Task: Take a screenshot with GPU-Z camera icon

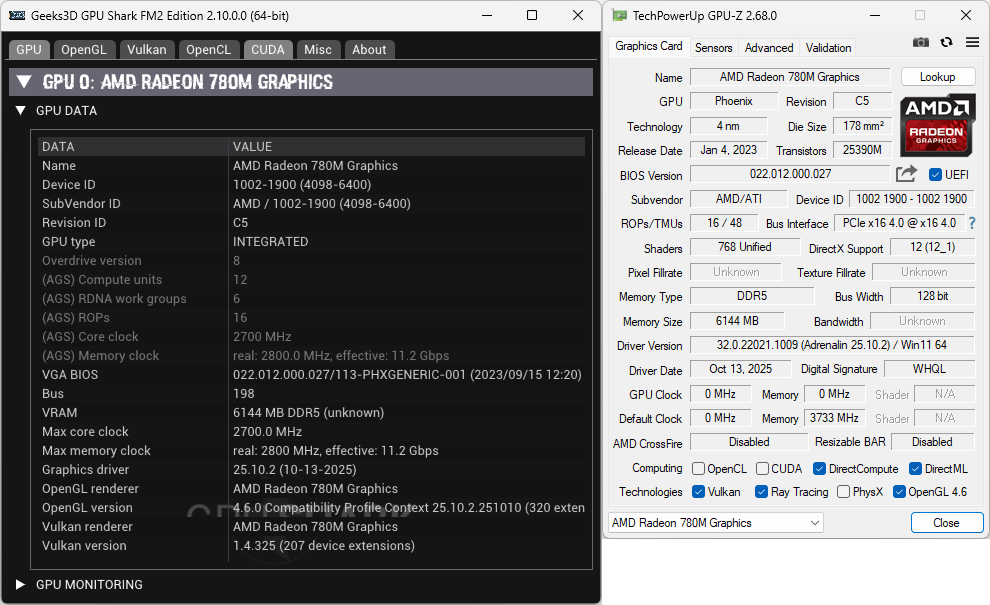Action: (x=921, y=42)
